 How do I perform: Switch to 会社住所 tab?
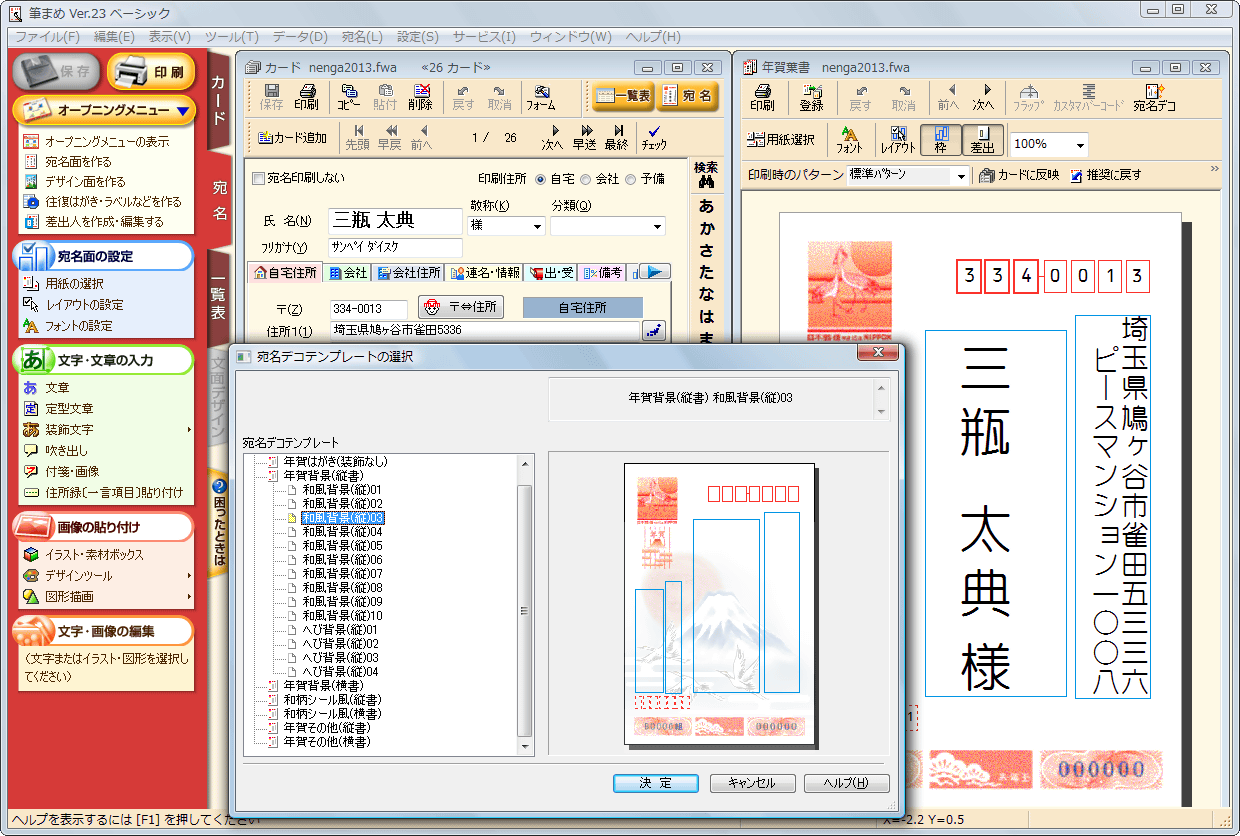point(408,272)
